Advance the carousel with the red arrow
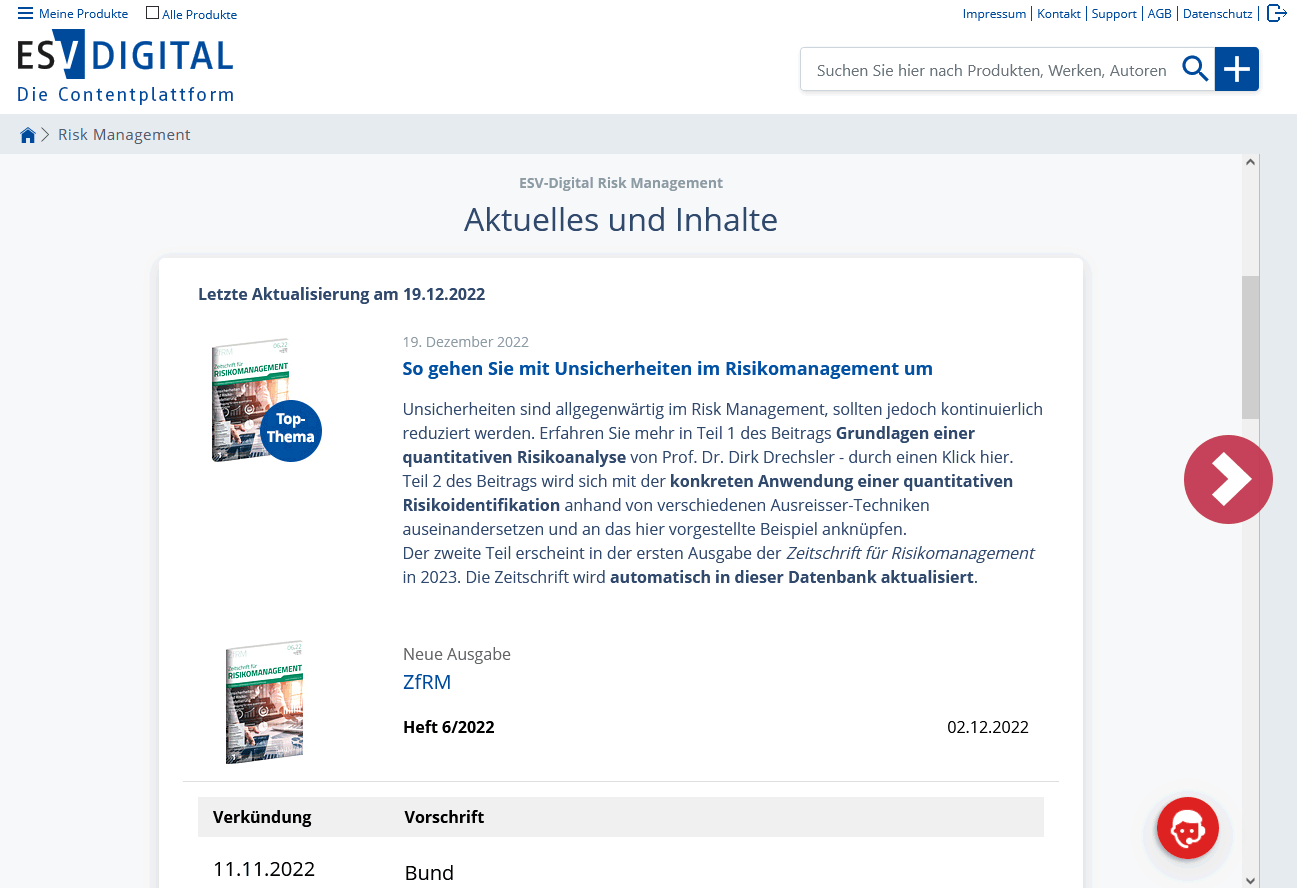This screenshot has width=1297, height=888. (1228, 480)
